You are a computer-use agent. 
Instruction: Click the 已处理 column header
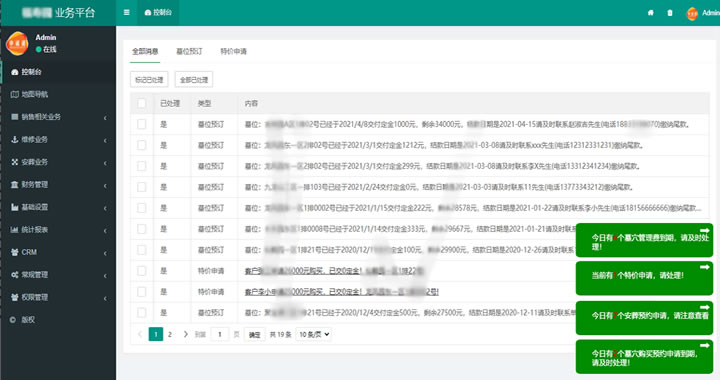(170, 103)
